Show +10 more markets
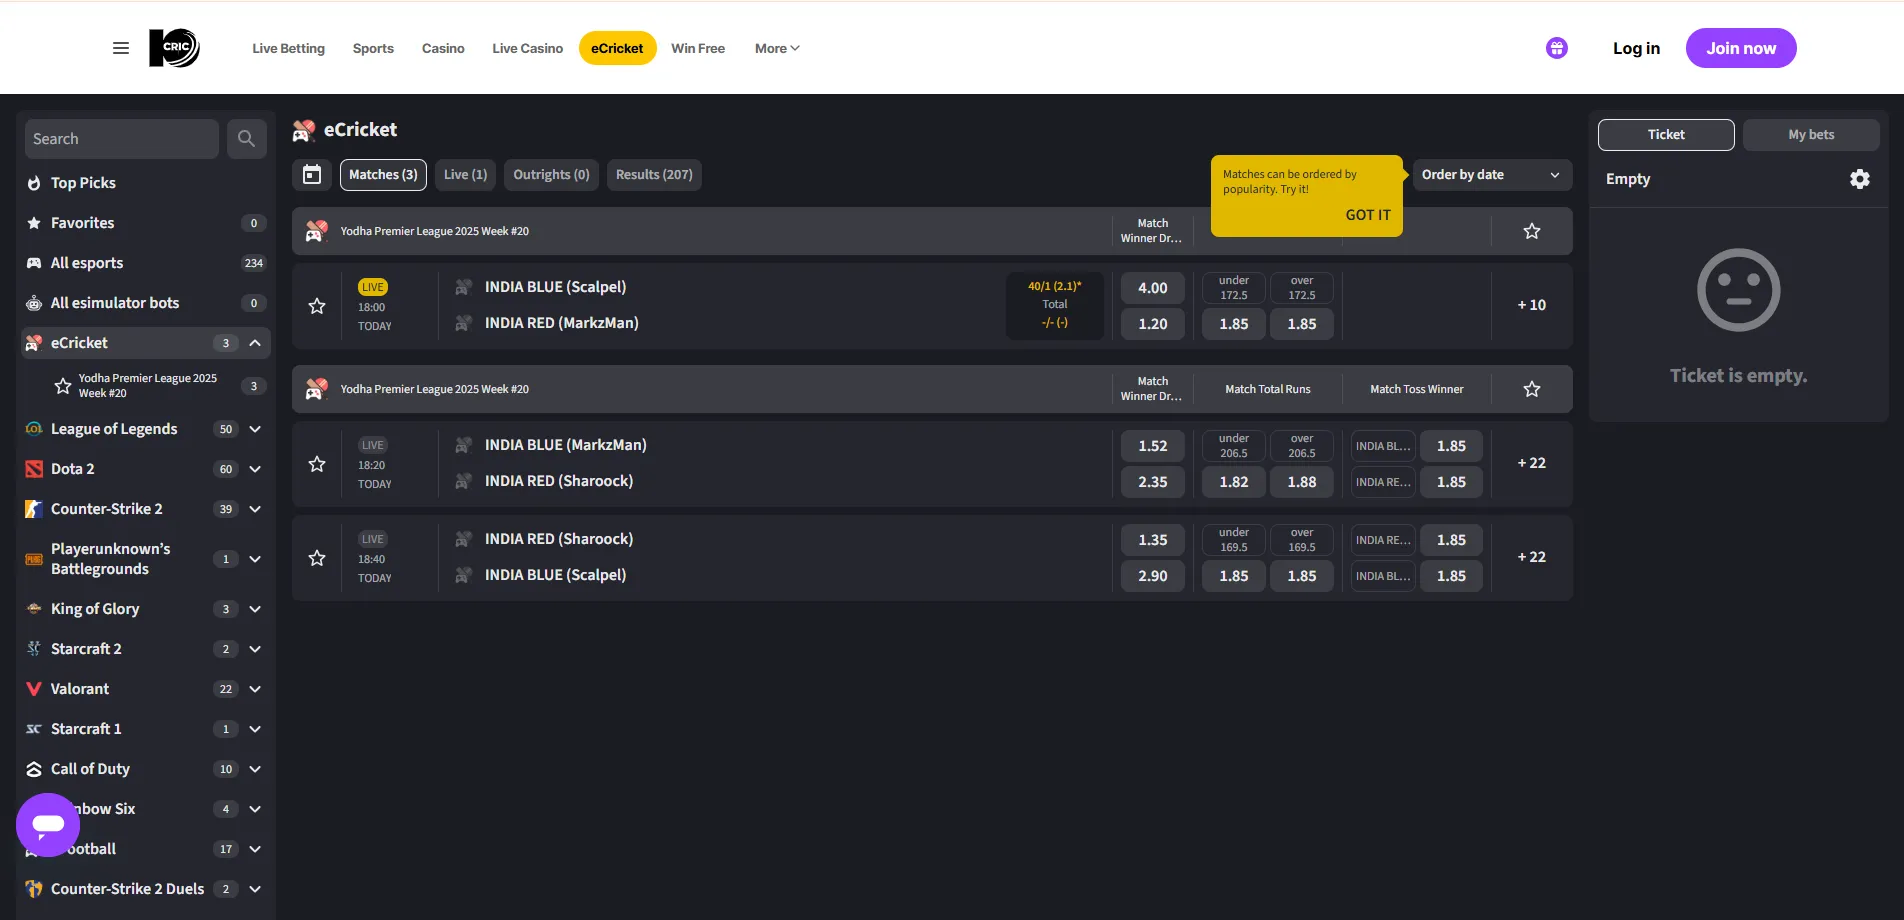This screenshot has width=1904, height=920. (1532, 305)
